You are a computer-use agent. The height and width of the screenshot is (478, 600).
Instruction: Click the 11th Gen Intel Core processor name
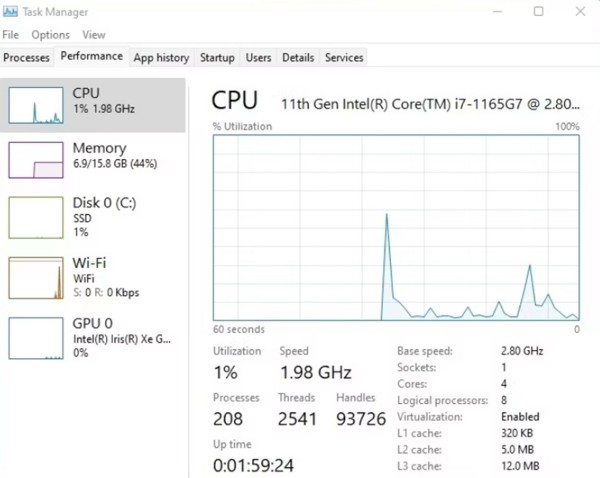430,102
